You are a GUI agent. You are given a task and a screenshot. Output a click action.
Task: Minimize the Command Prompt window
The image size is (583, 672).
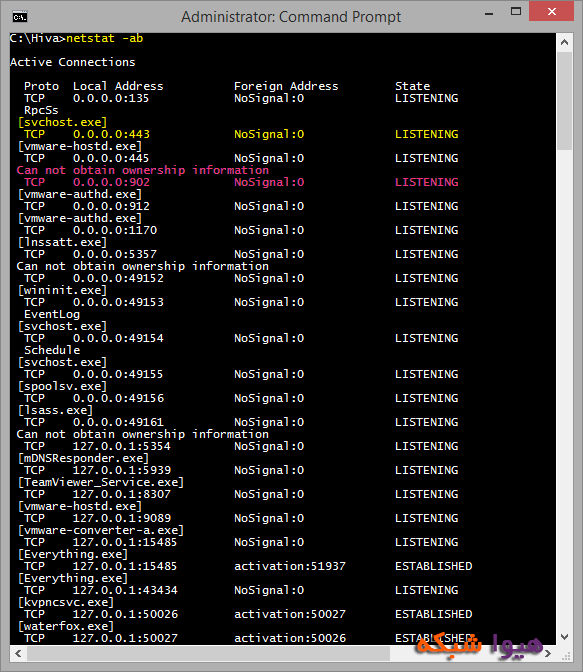tap(489, 14)
